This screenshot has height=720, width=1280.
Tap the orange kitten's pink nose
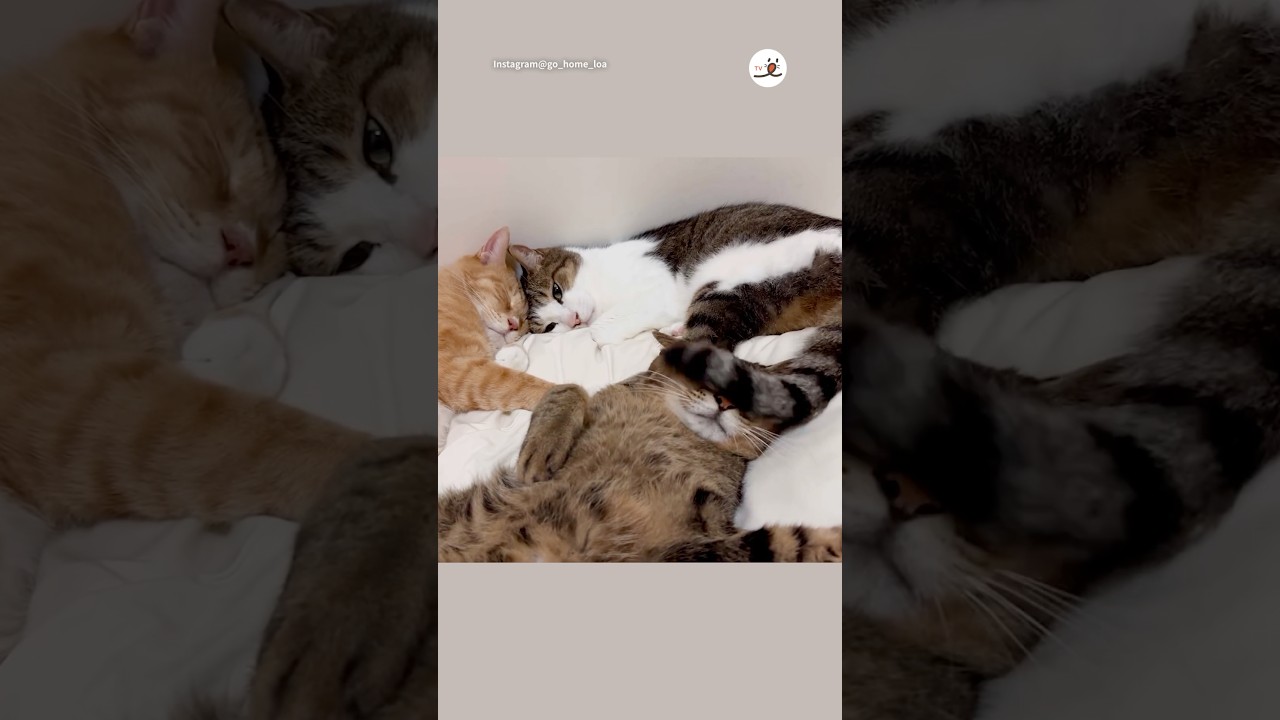click(x=513, y=324)
